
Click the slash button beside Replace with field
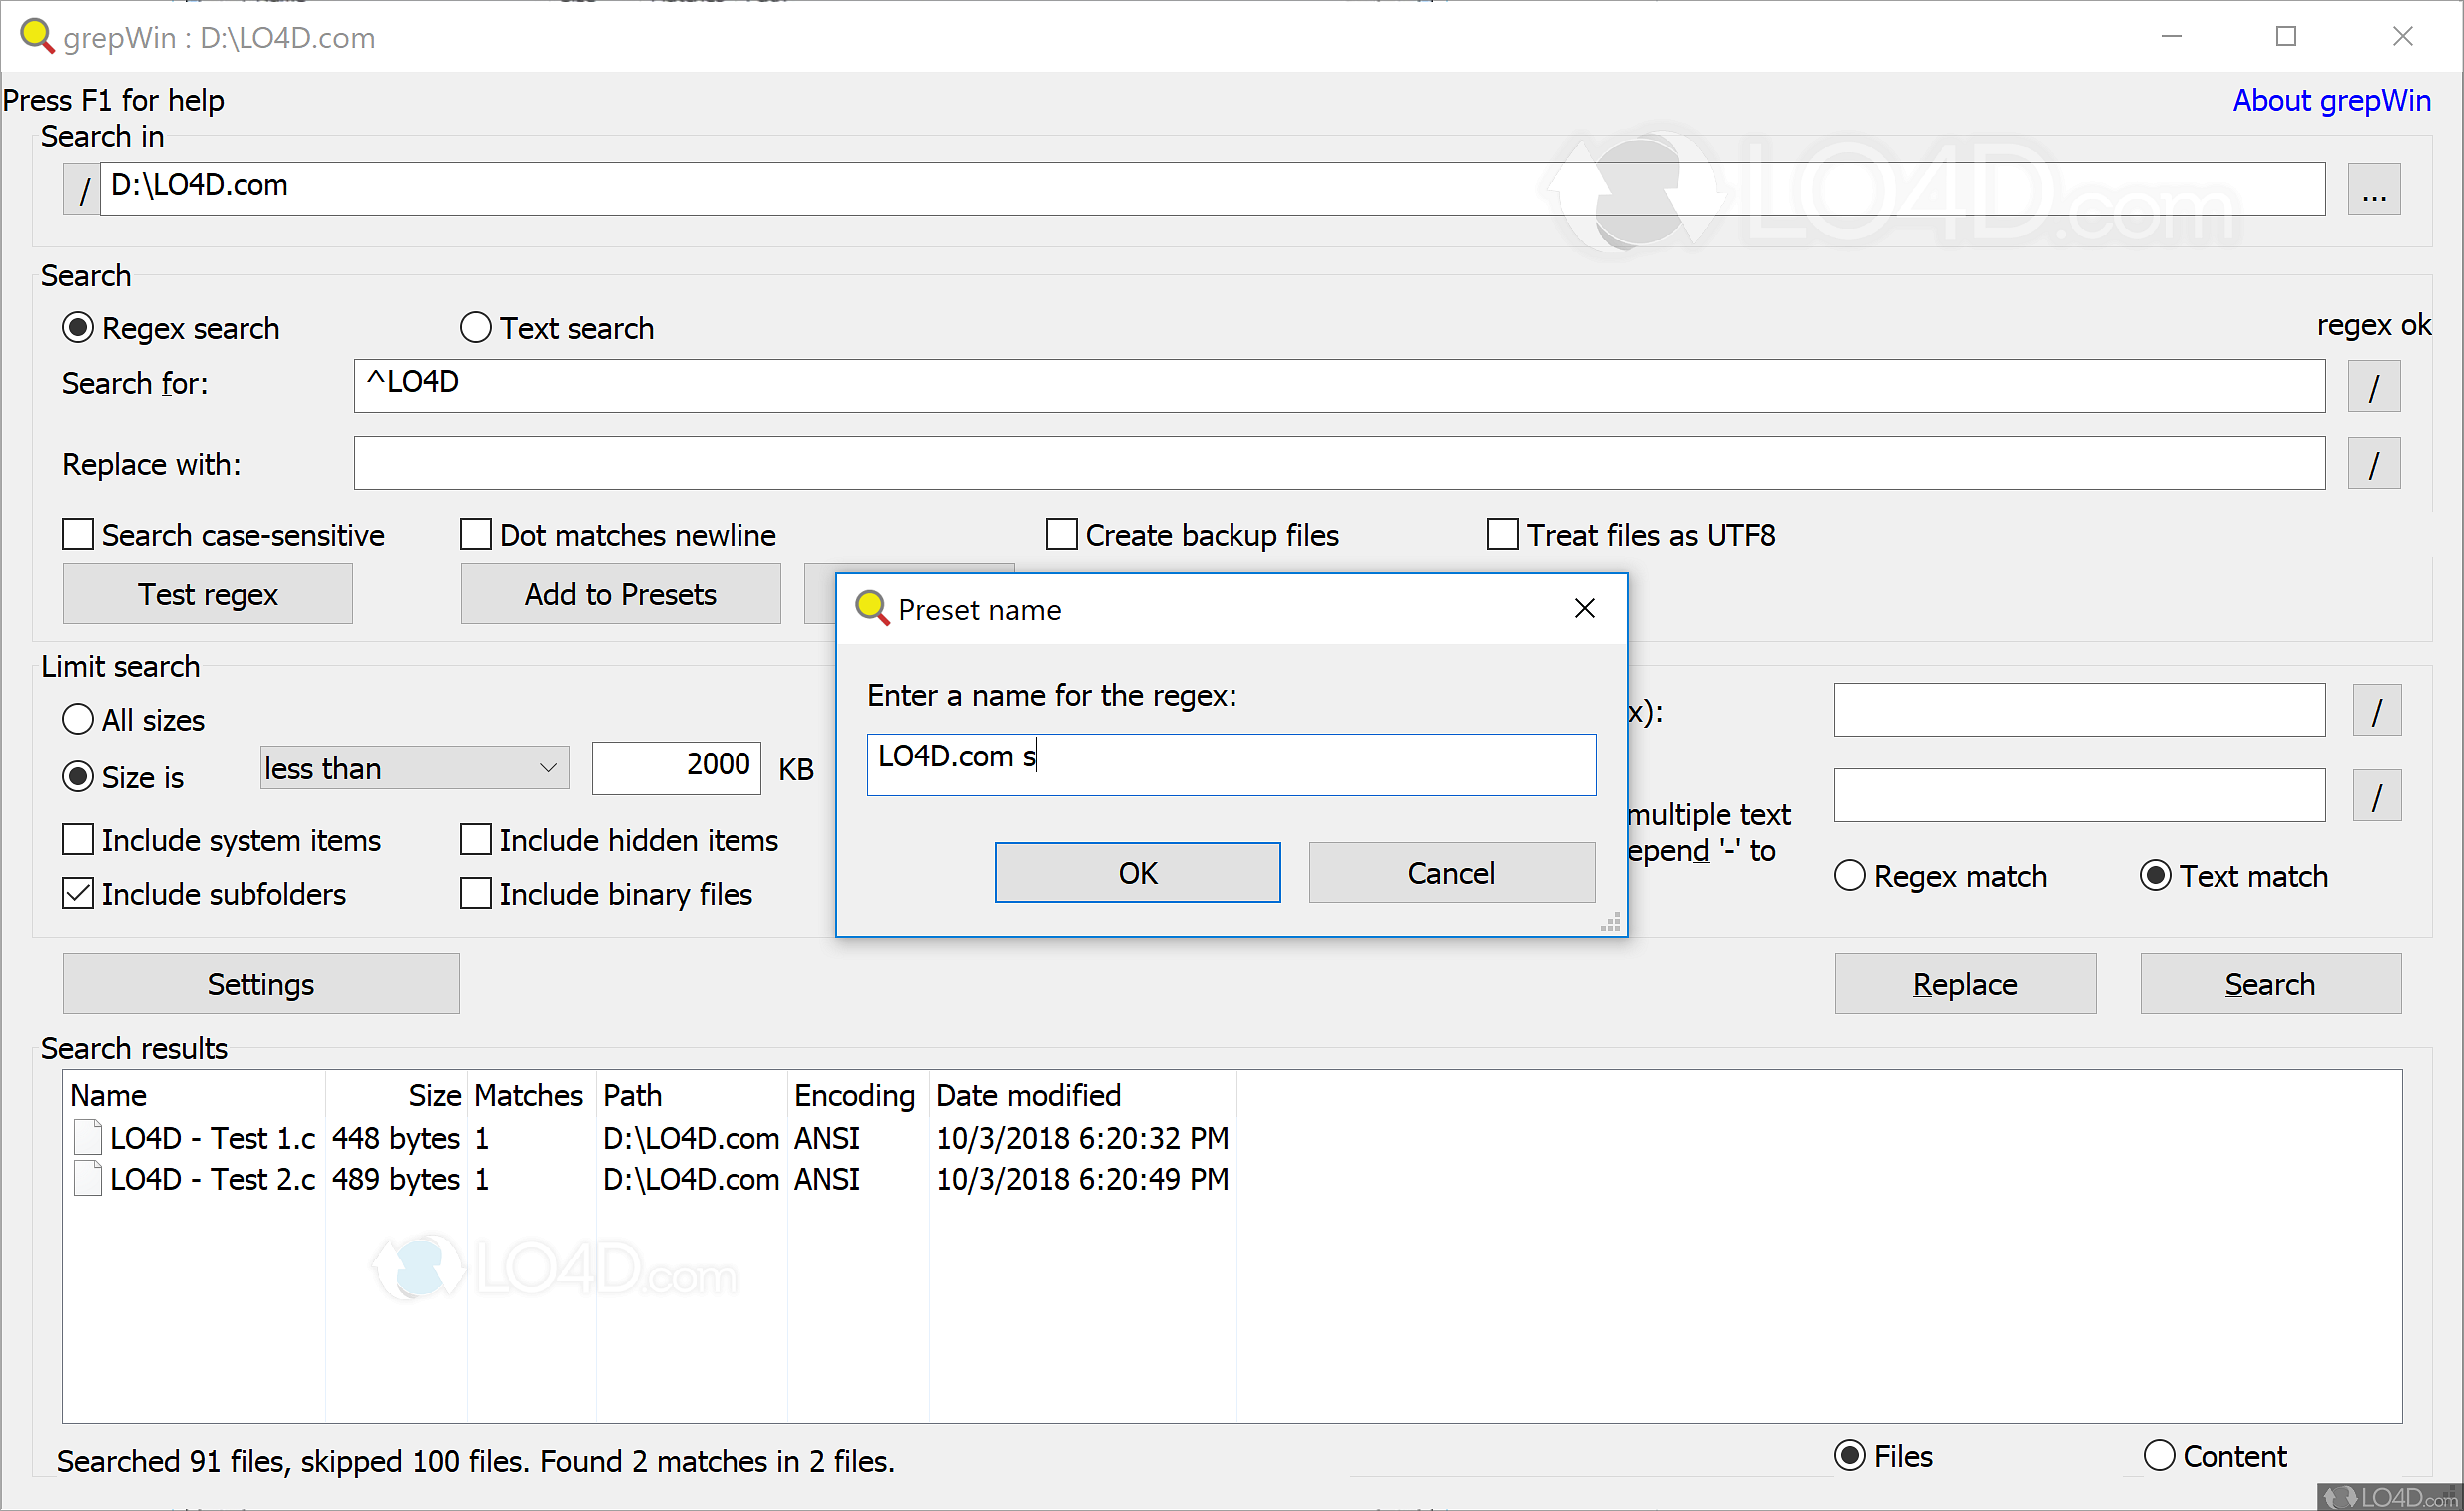pos(2373,464)
